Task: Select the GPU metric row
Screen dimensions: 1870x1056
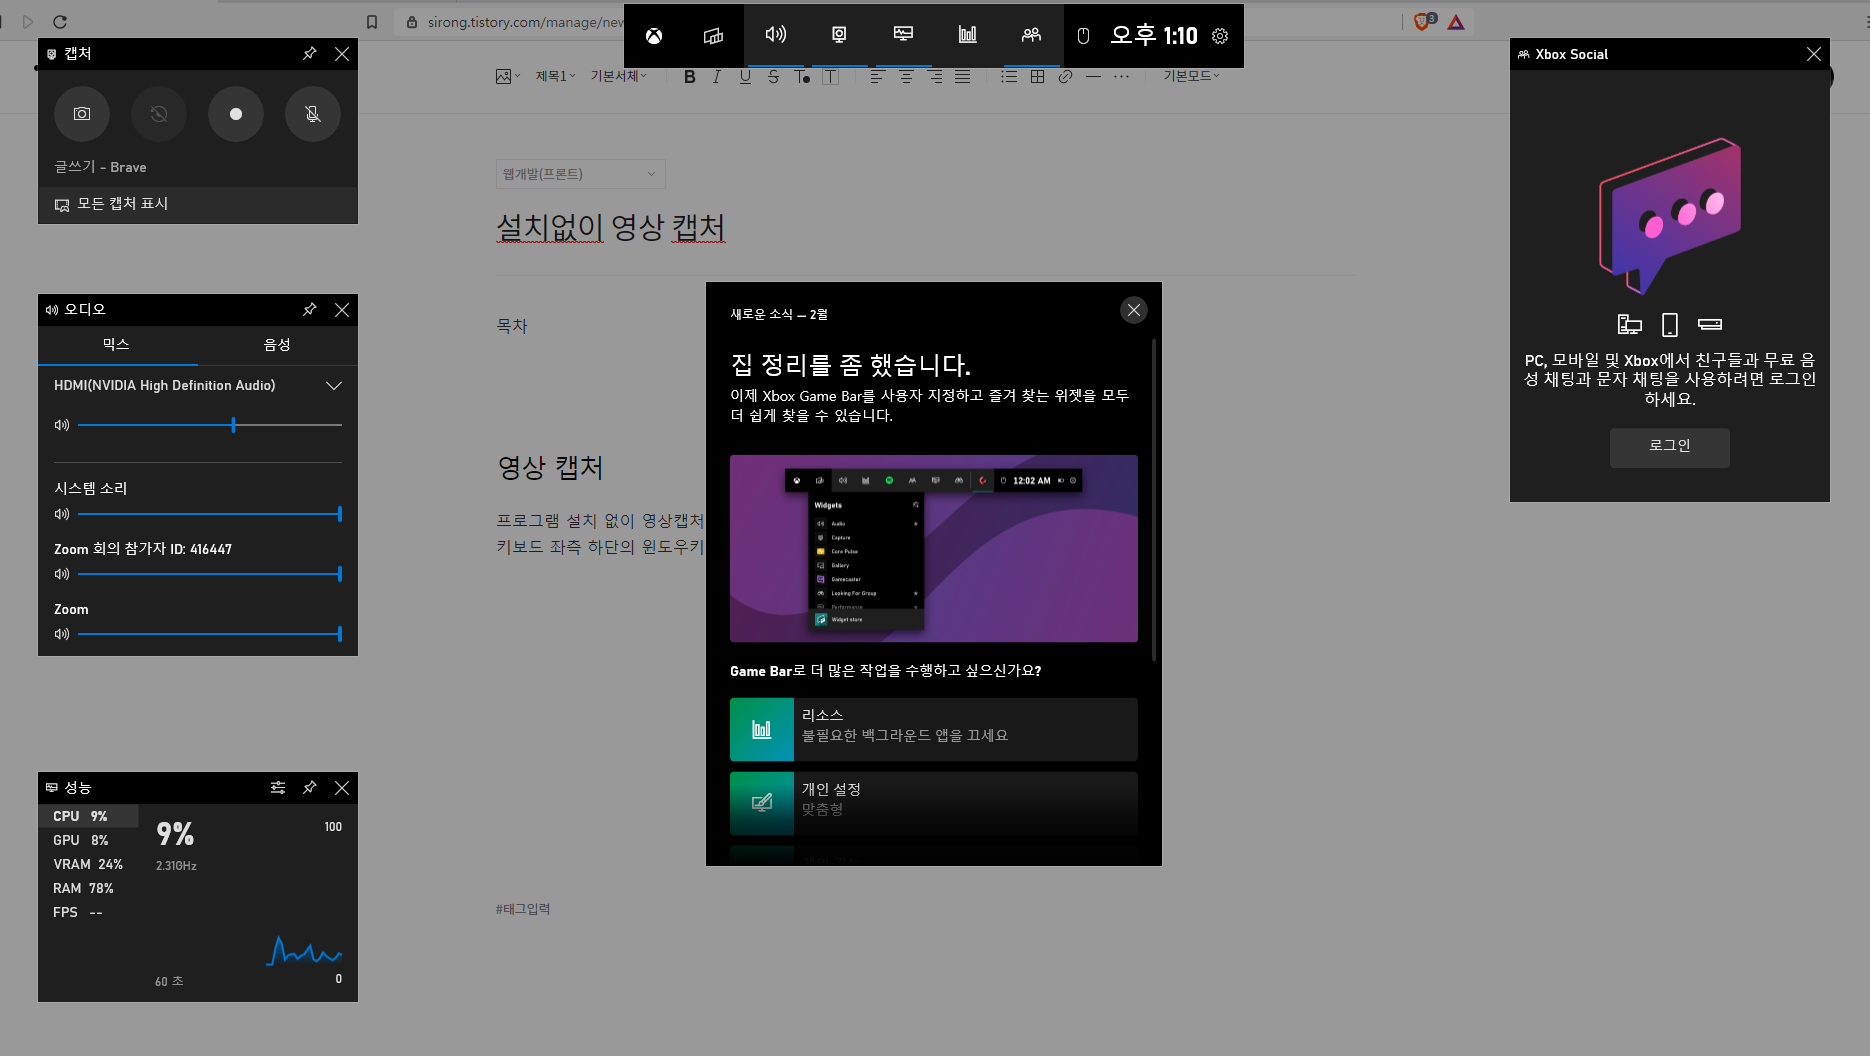Action: [88, 841]
